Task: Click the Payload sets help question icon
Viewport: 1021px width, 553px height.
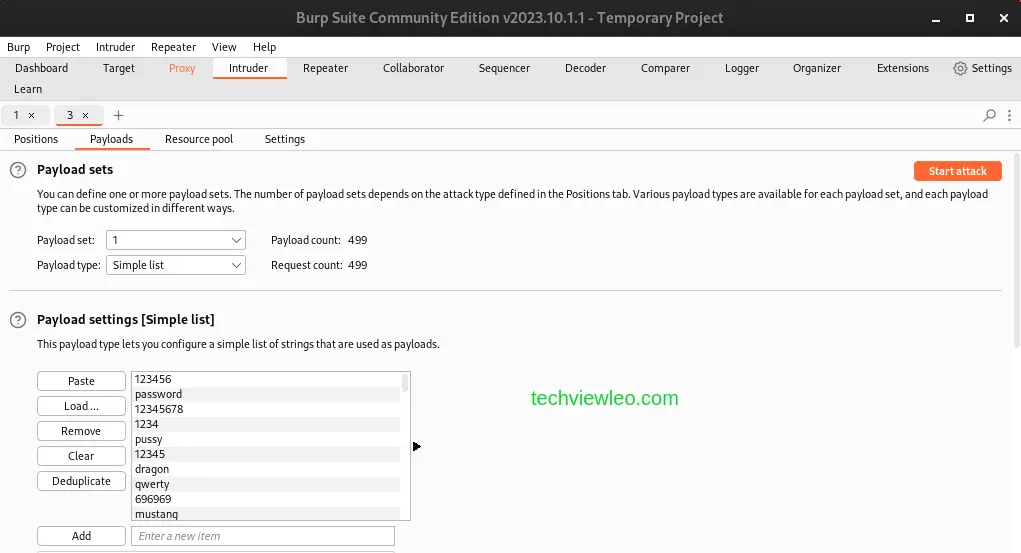Action: [x=18, y=170]
